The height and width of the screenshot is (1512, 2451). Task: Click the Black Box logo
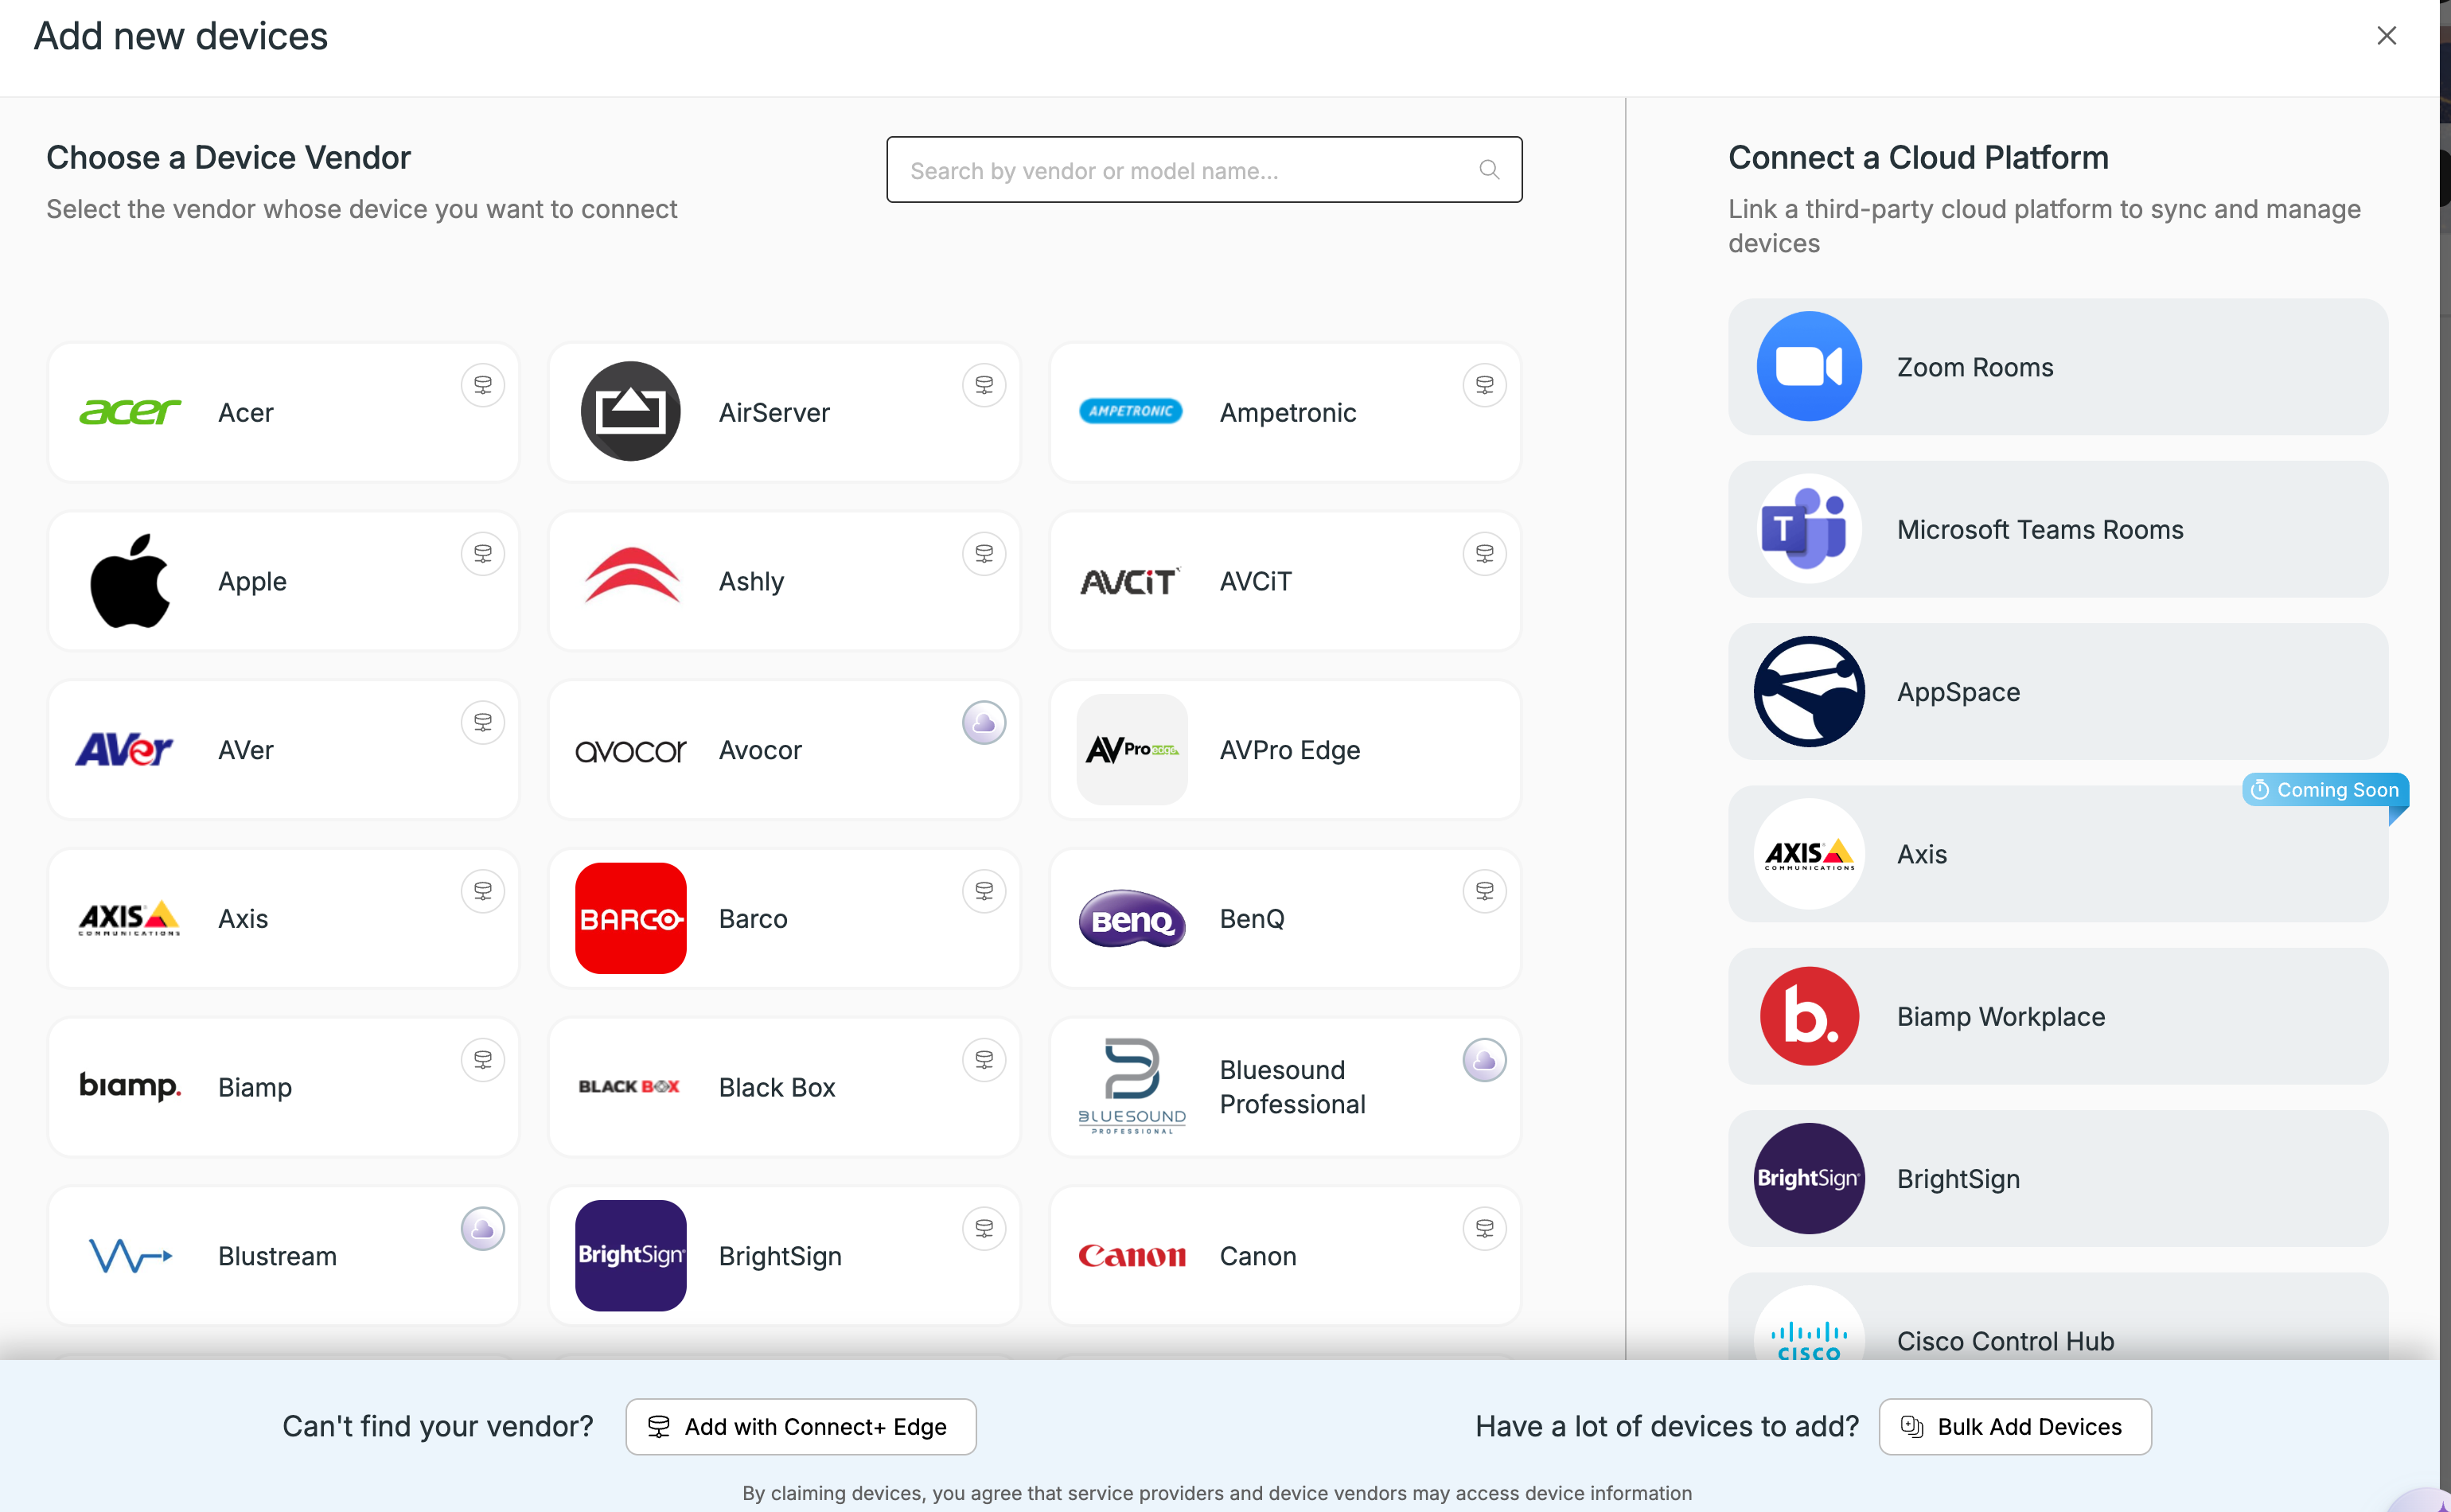tap(629, 1087)
